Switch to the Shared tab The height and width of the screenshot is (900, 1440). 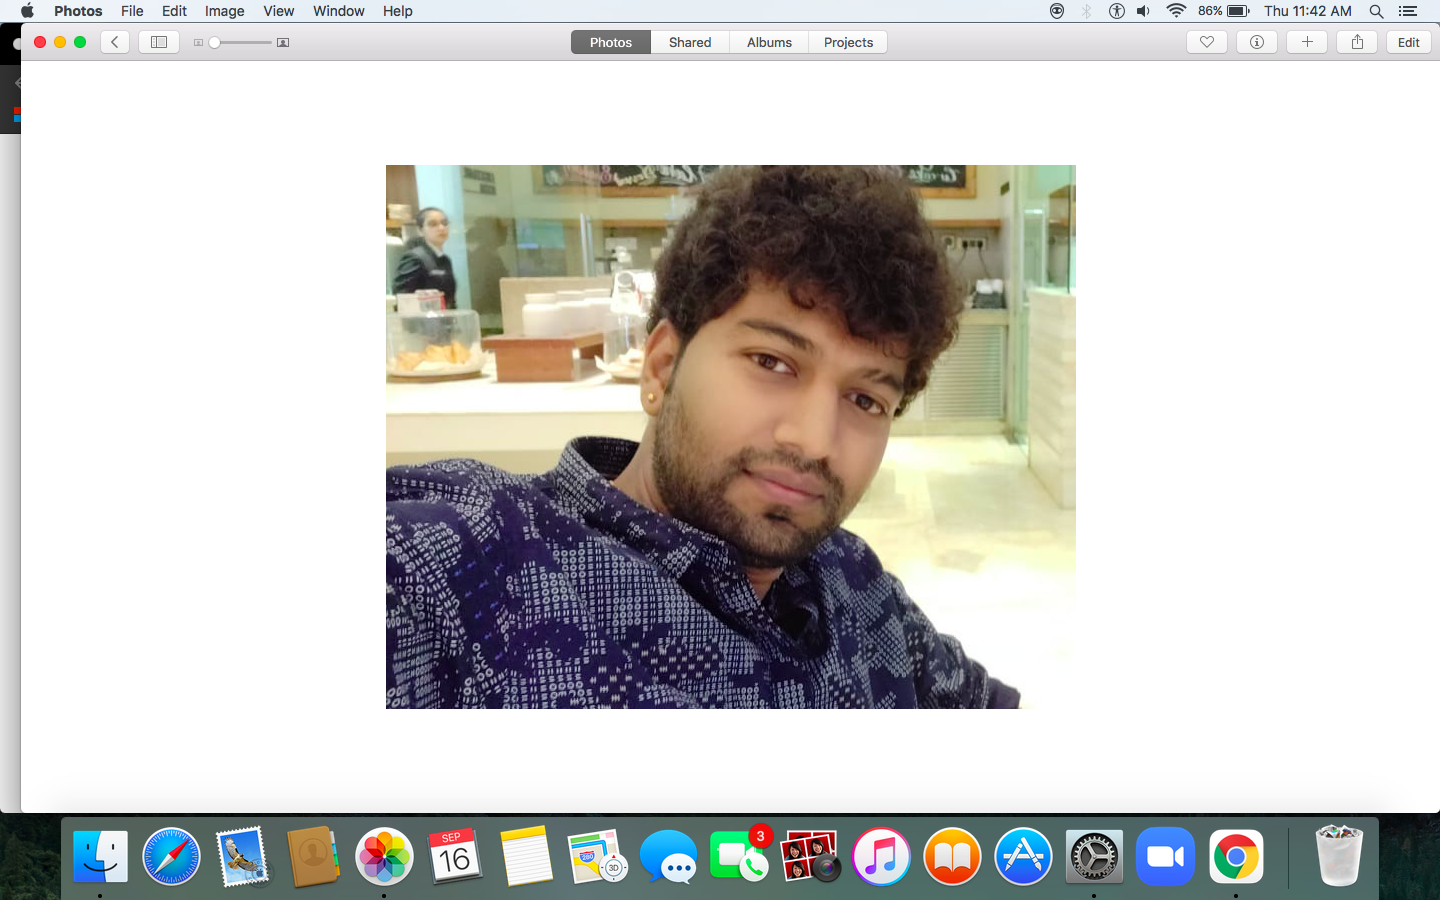[690, 42]
